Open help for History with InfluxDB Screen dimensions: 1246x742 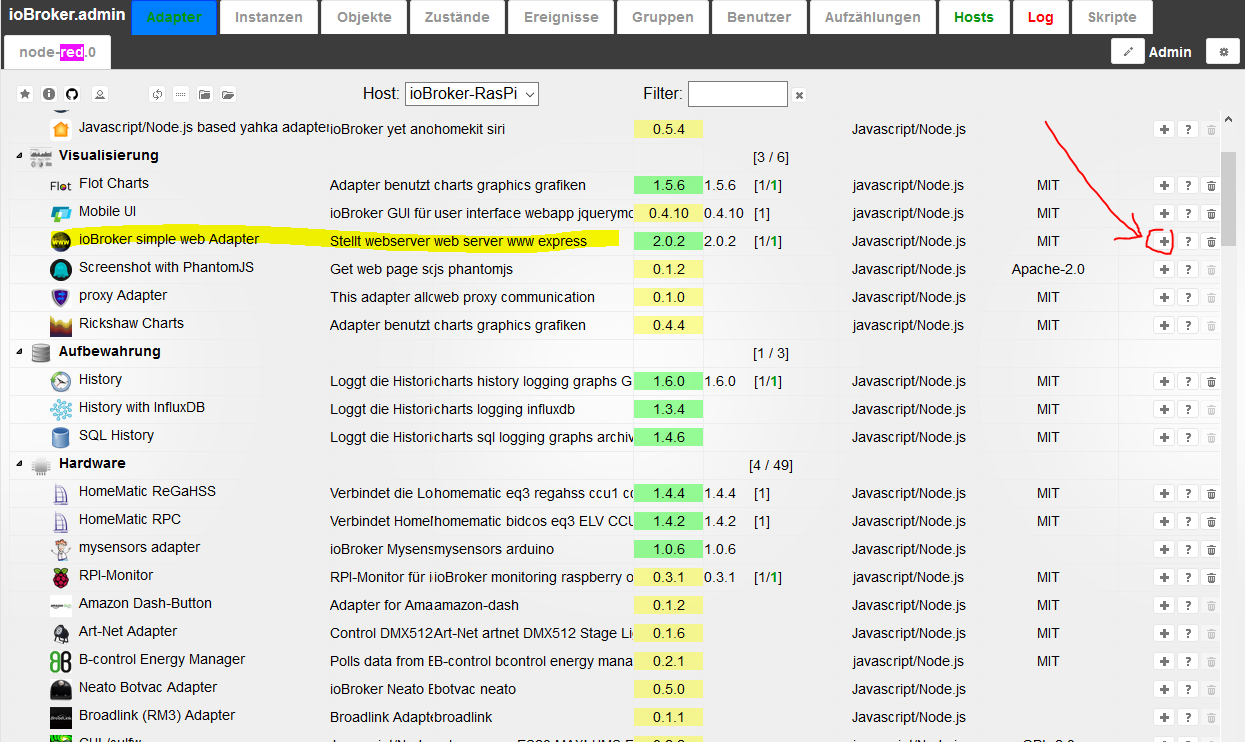1188,409
